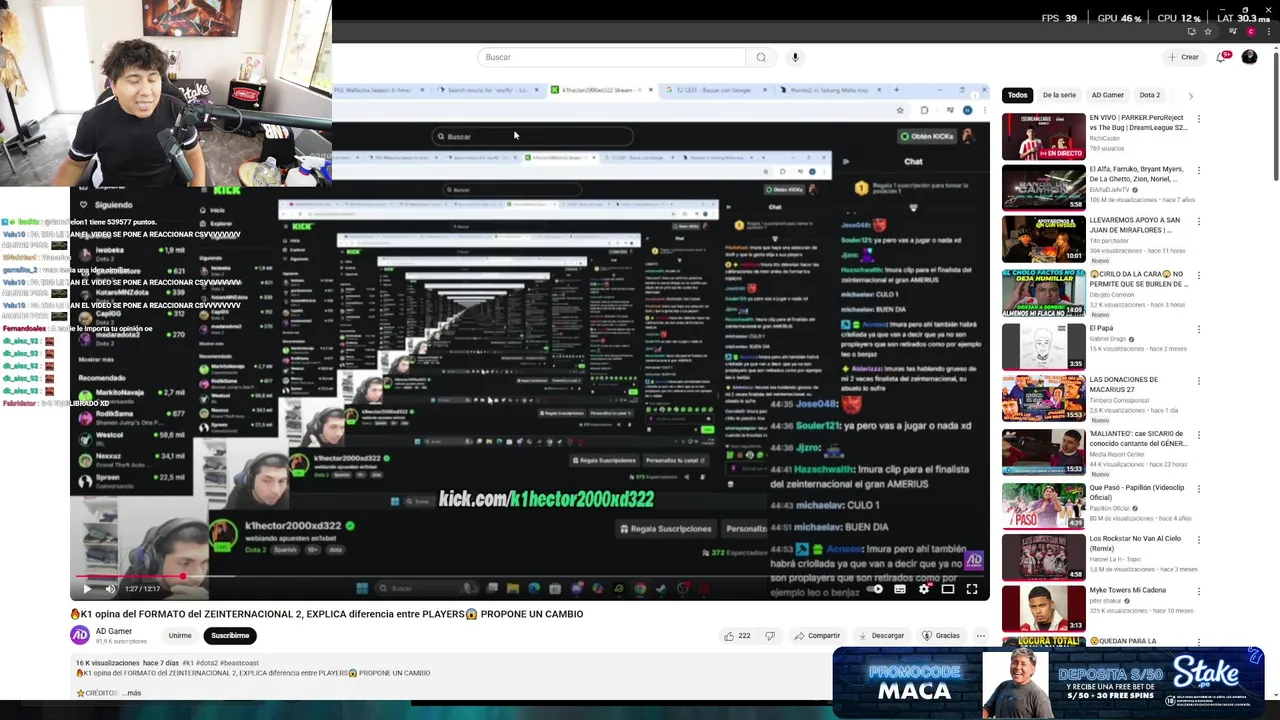The width and height of the screenshot is (1280, 720).
Task: Open options menu for EN VIVO PARKER.PeruReject video
Action: point(1198,119)
